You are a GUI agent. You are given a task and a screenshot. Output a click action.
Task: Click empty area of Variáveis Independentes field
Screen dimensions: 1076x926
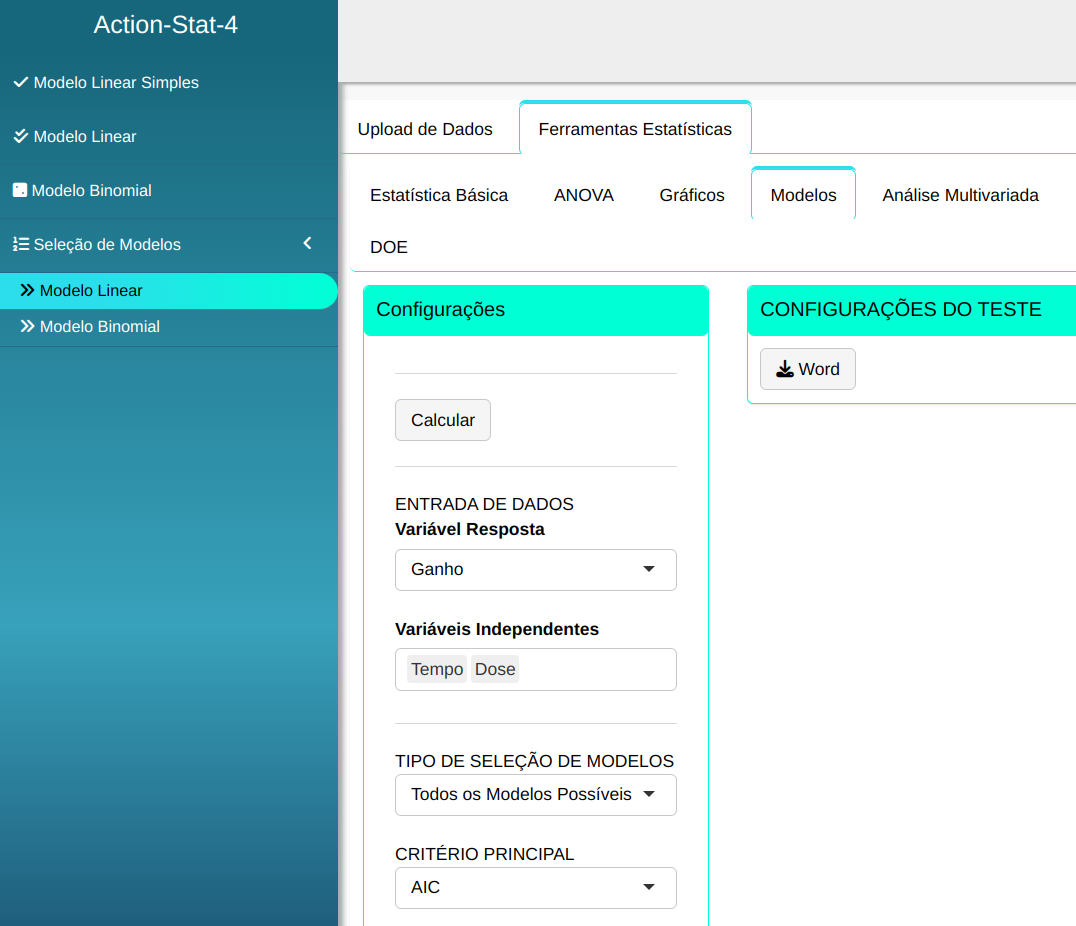pyautogui.click(x=600, y=669)
